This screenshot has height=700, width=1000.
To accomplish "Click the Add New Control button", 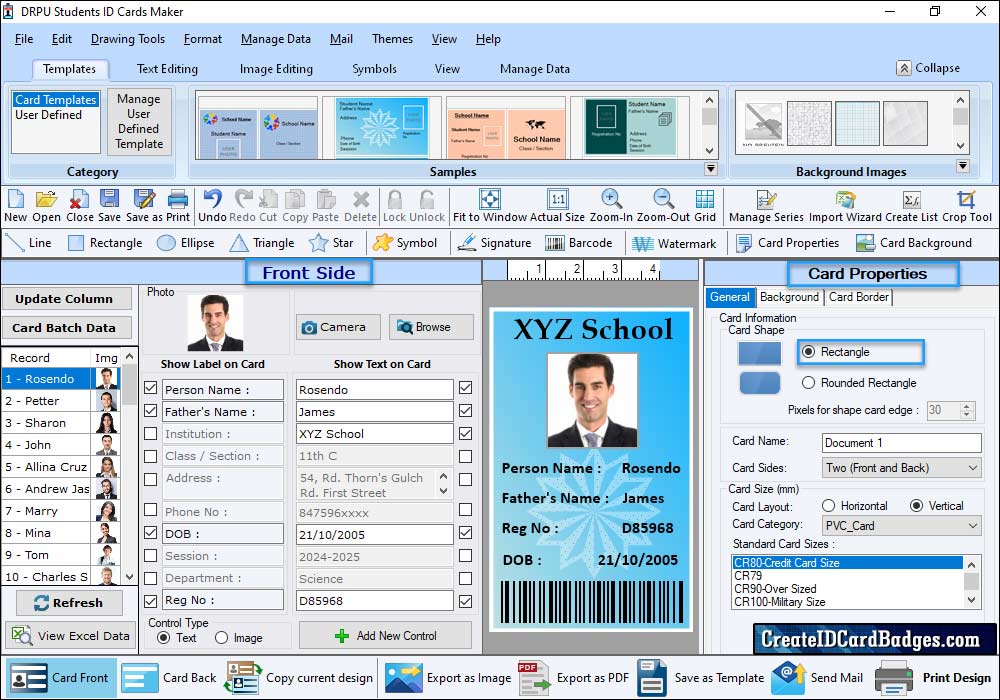I will pyautogui.click(x=385, y=636).
